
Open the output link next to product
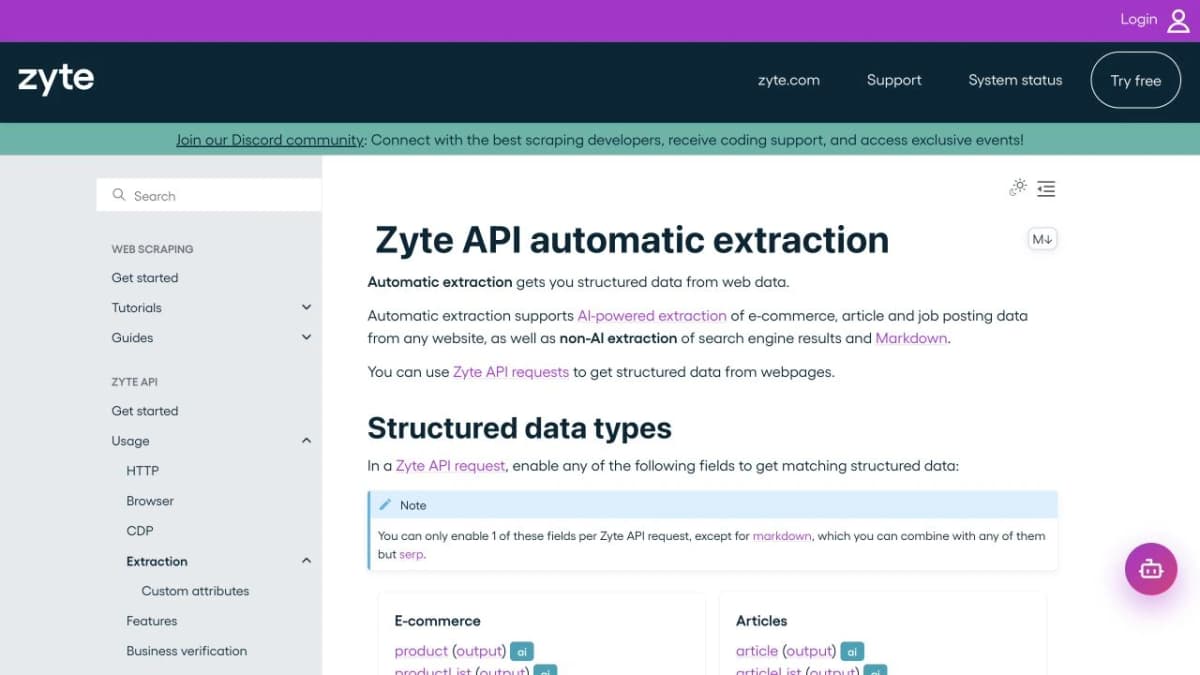coord(479,651)
